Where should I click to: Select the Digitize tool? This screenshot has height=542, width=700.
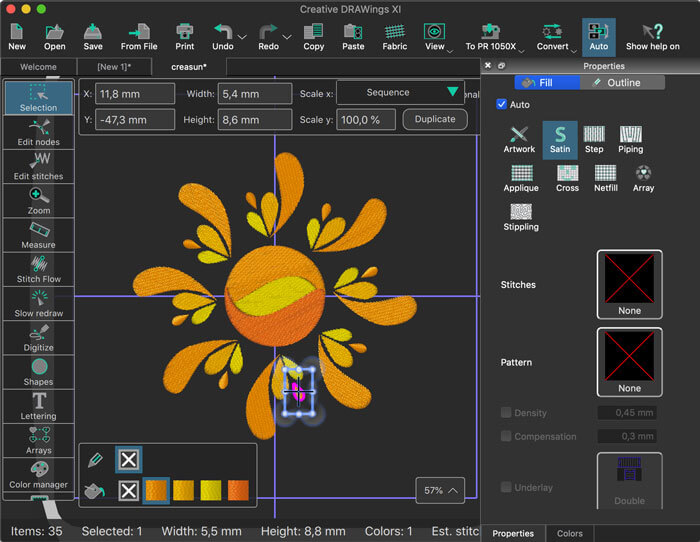coord(39,337)
